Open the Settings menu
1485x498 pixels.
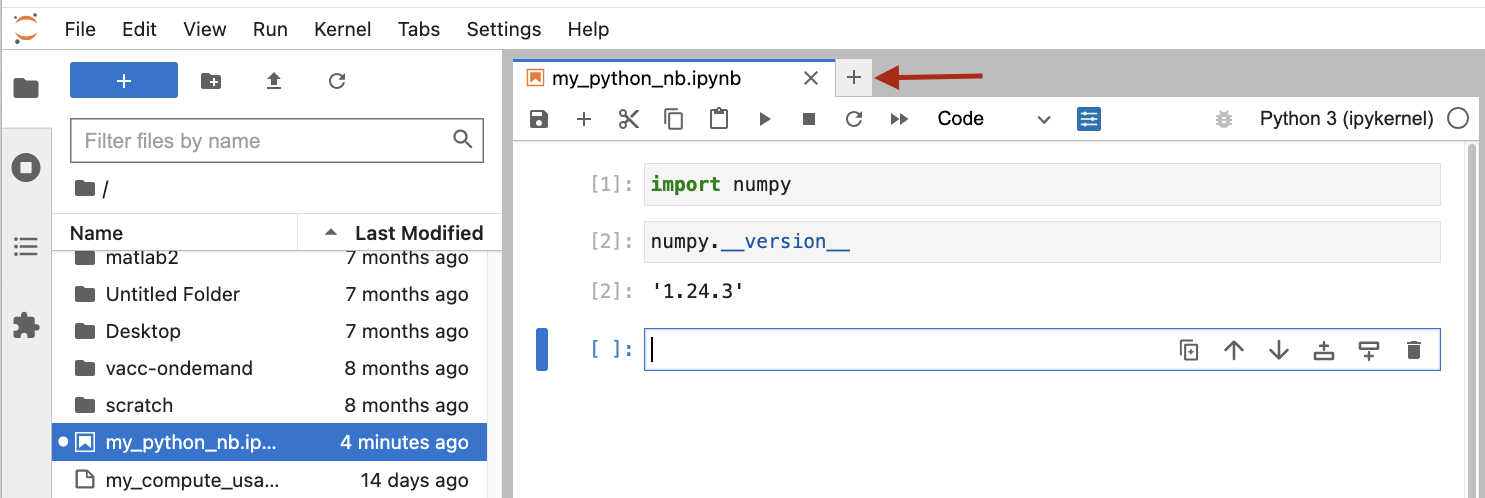pyautogui.click(x=504, y=29)
